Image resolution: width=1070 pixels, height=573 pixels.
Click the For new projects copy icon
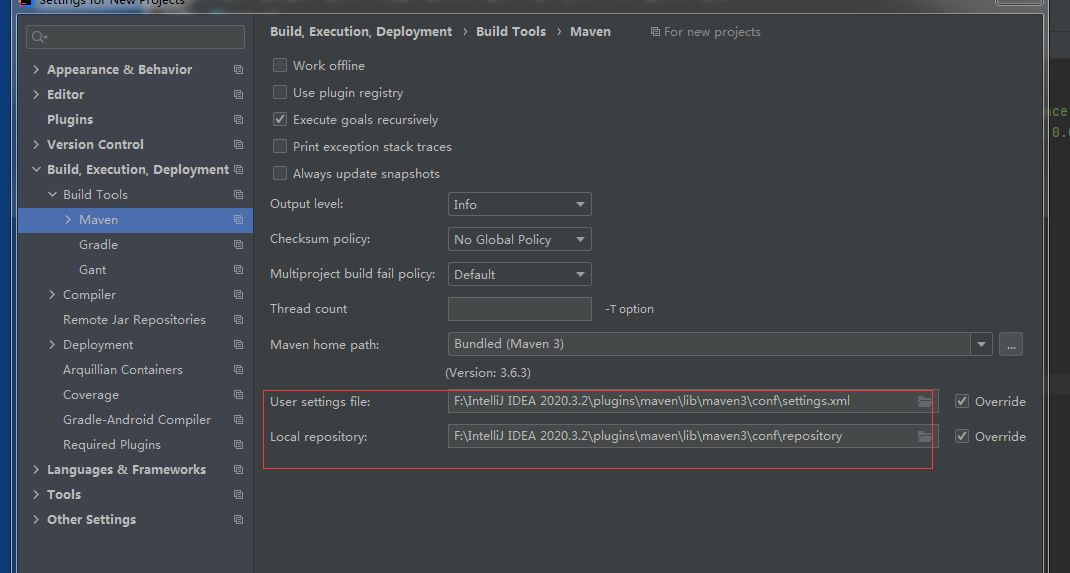[655, 31]
